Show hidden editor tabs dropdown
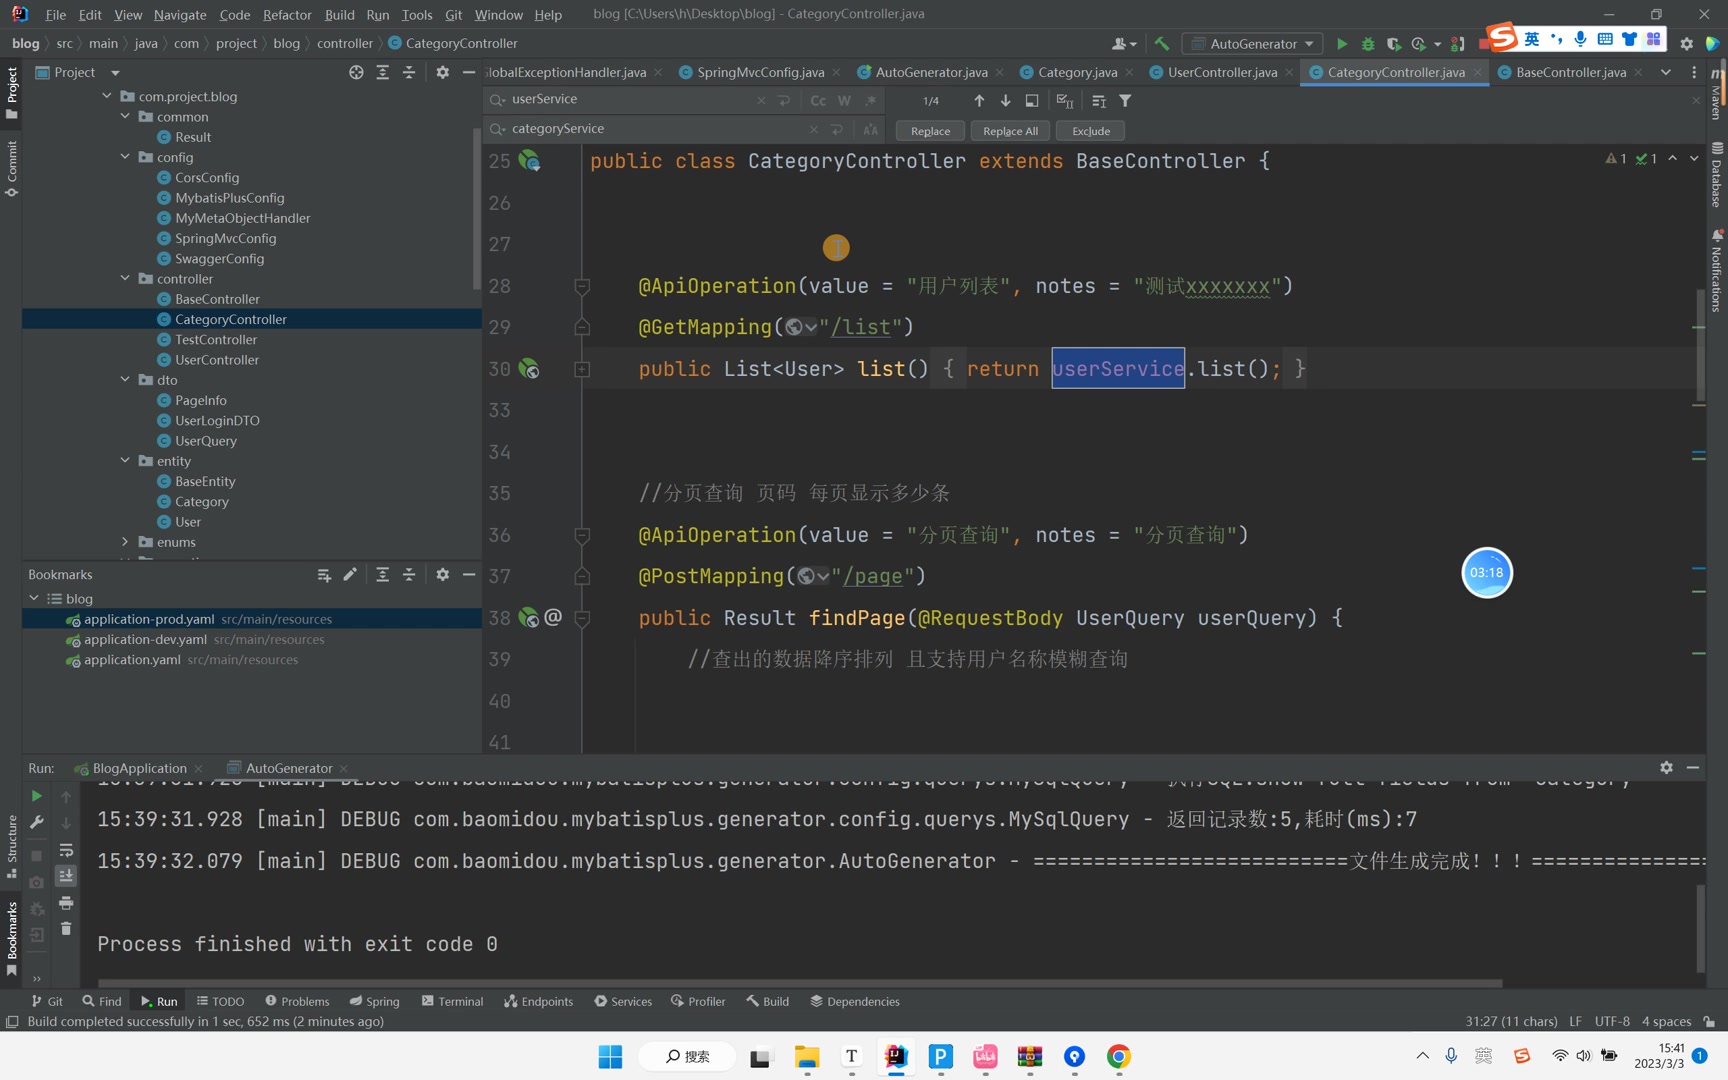 tap(1665, 72)
